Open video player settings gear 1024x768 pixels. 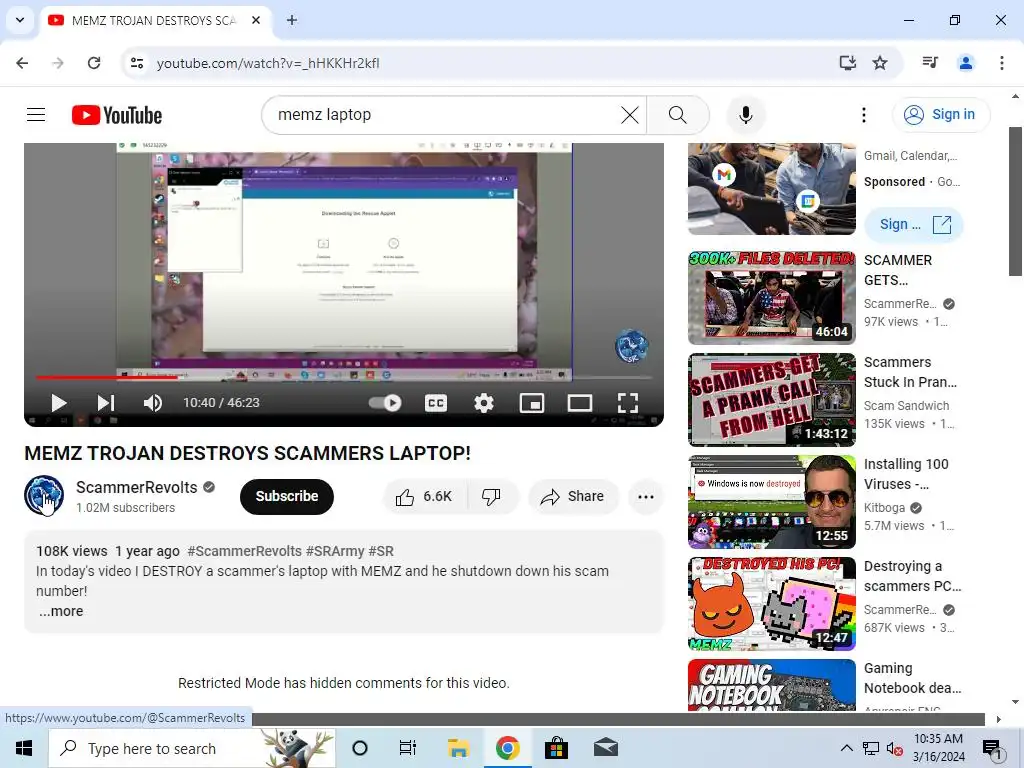coord(484,403)
